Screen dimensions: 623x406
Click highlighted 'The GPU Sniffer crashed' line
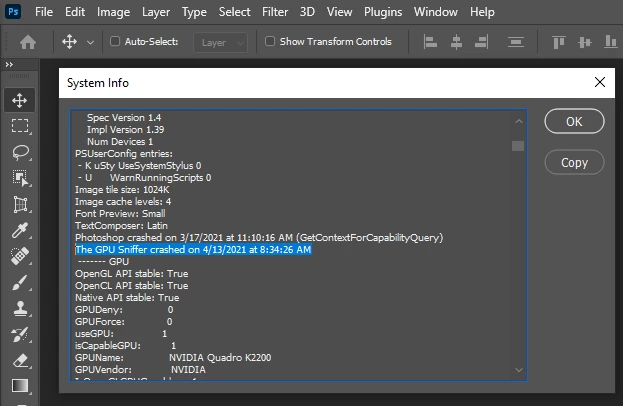click(193, 249)
